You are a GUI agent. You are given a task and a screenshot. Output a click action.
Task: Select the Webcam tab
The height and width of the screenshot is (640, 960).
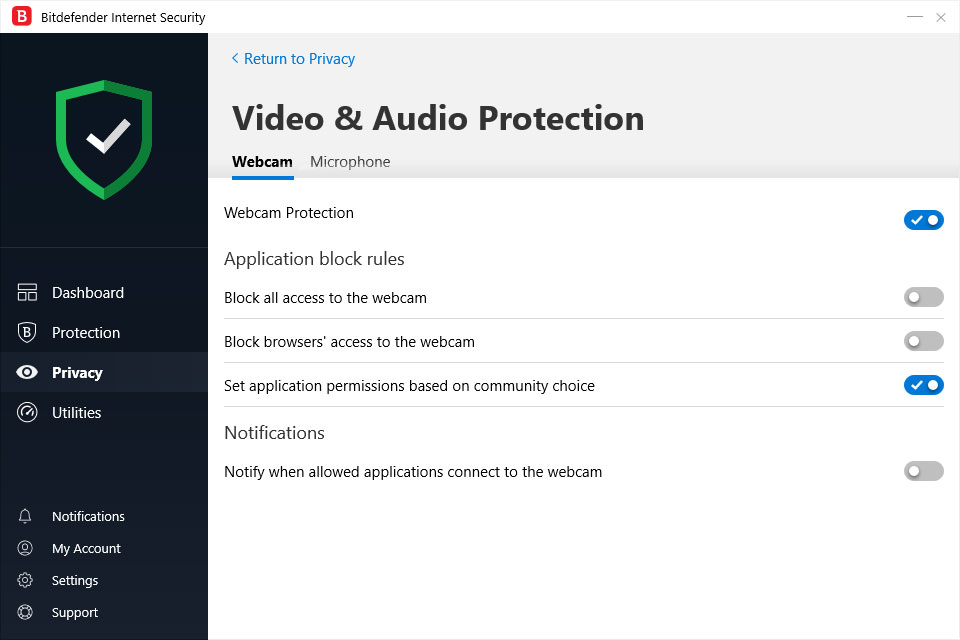(262, 162)
